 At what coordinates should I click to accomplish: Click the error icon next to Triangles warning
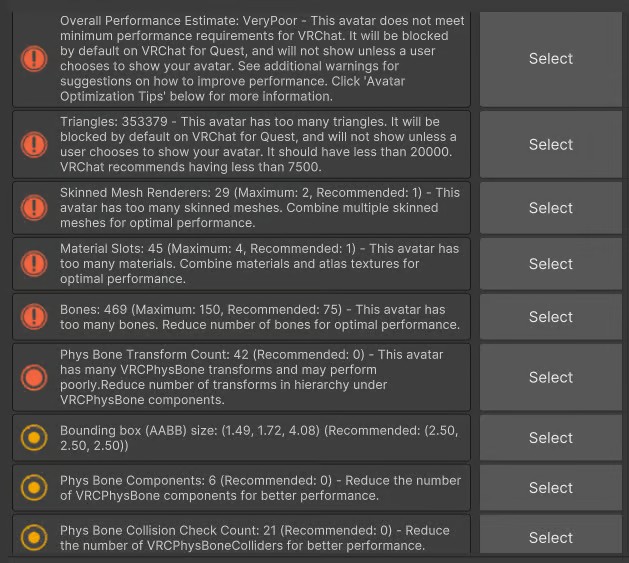coord(34,144)
